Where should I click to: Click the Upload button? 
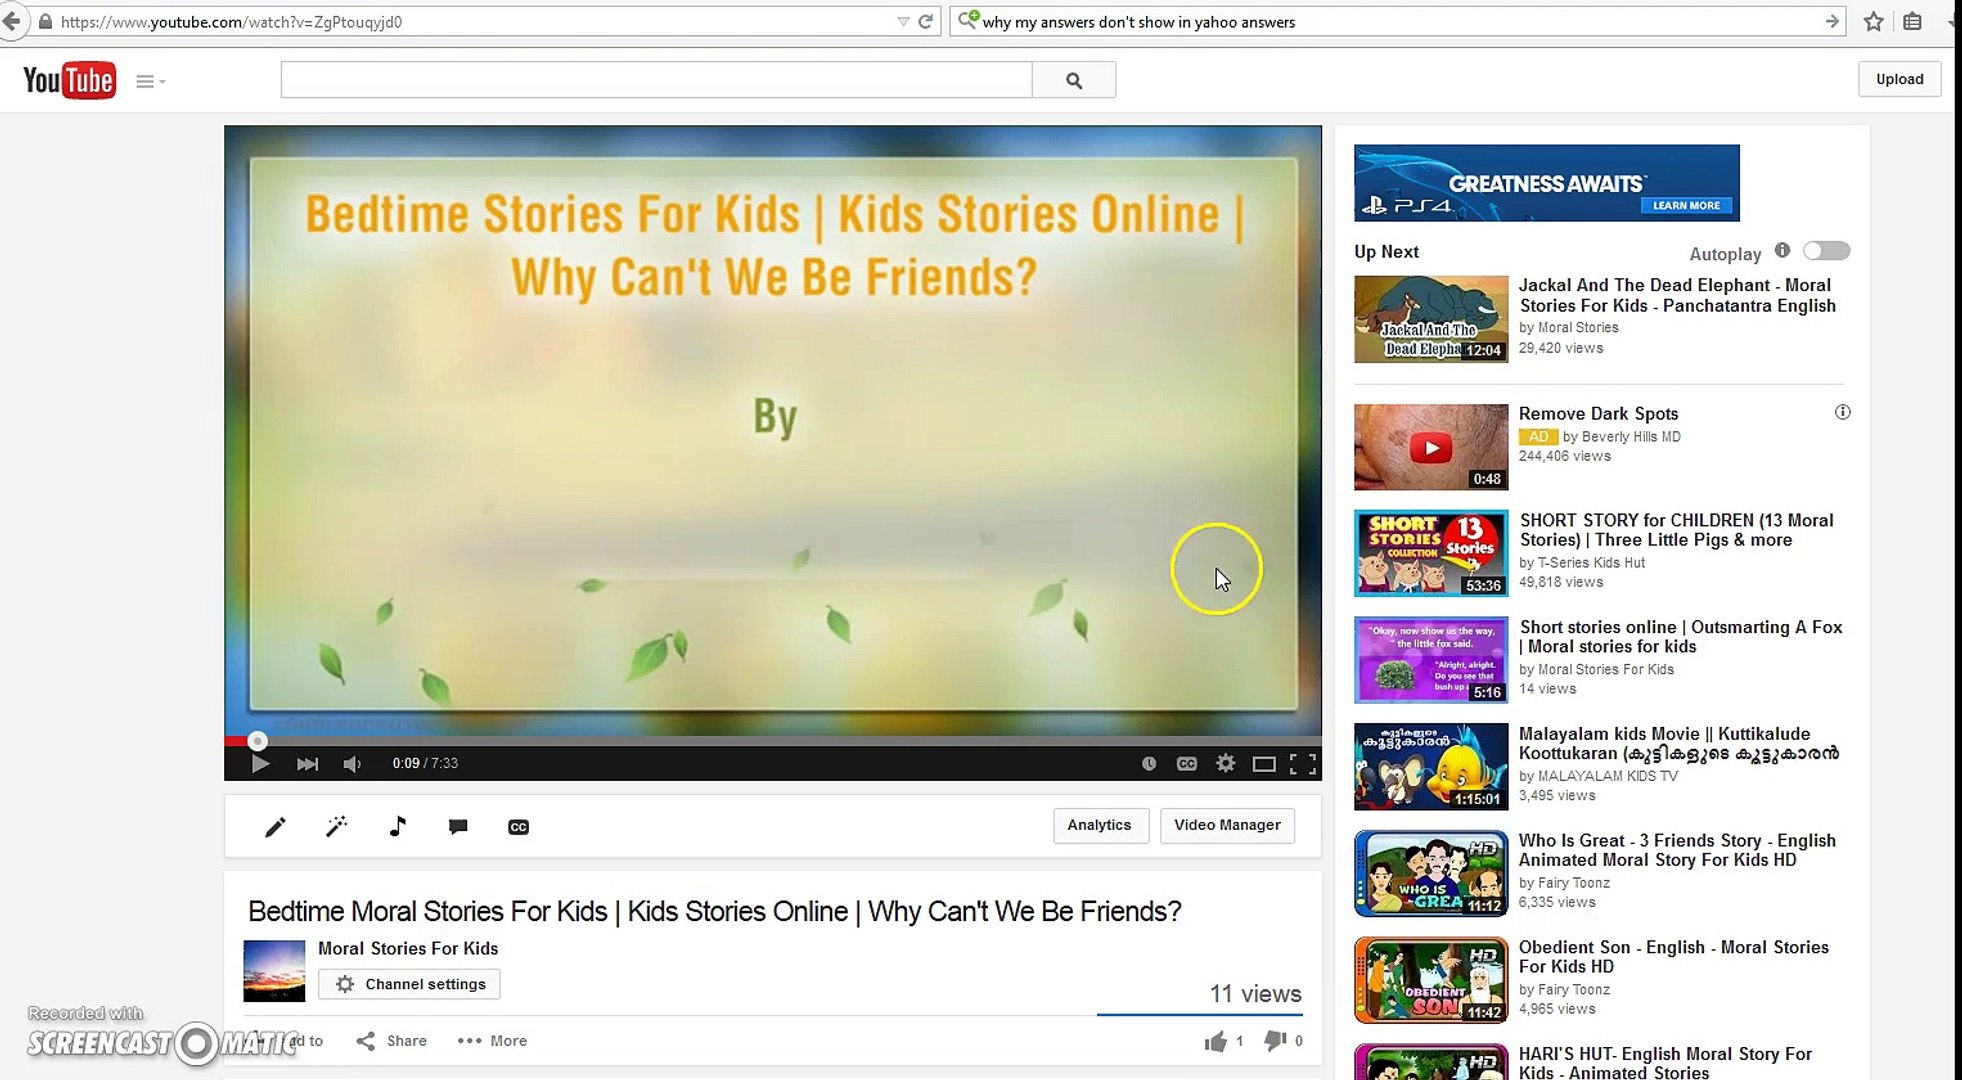pyautogui.click(x=1898, y=79)
